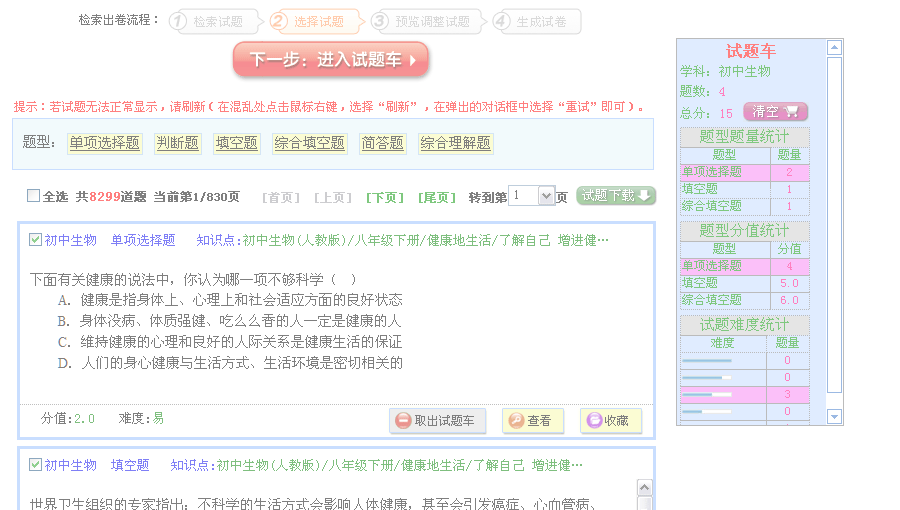The height and width of the screenshot is (510, 900).
Task: Filter by 综合填空题 question type
Action: tap(310, 143)
